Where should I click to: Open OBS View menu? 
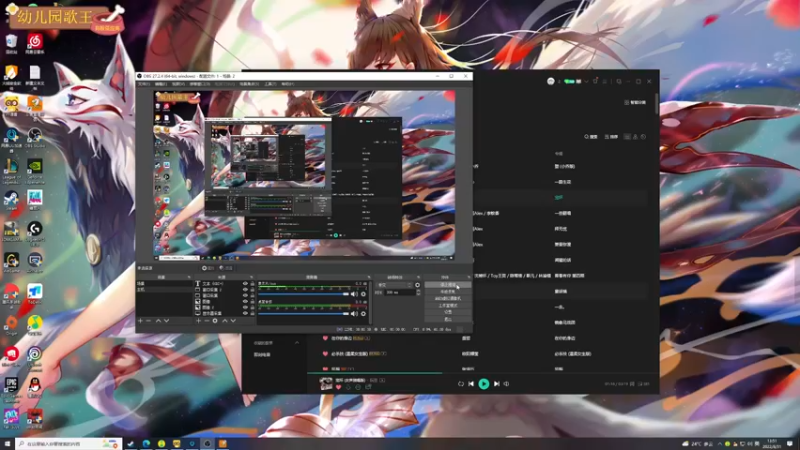click(x=178, y=84)
